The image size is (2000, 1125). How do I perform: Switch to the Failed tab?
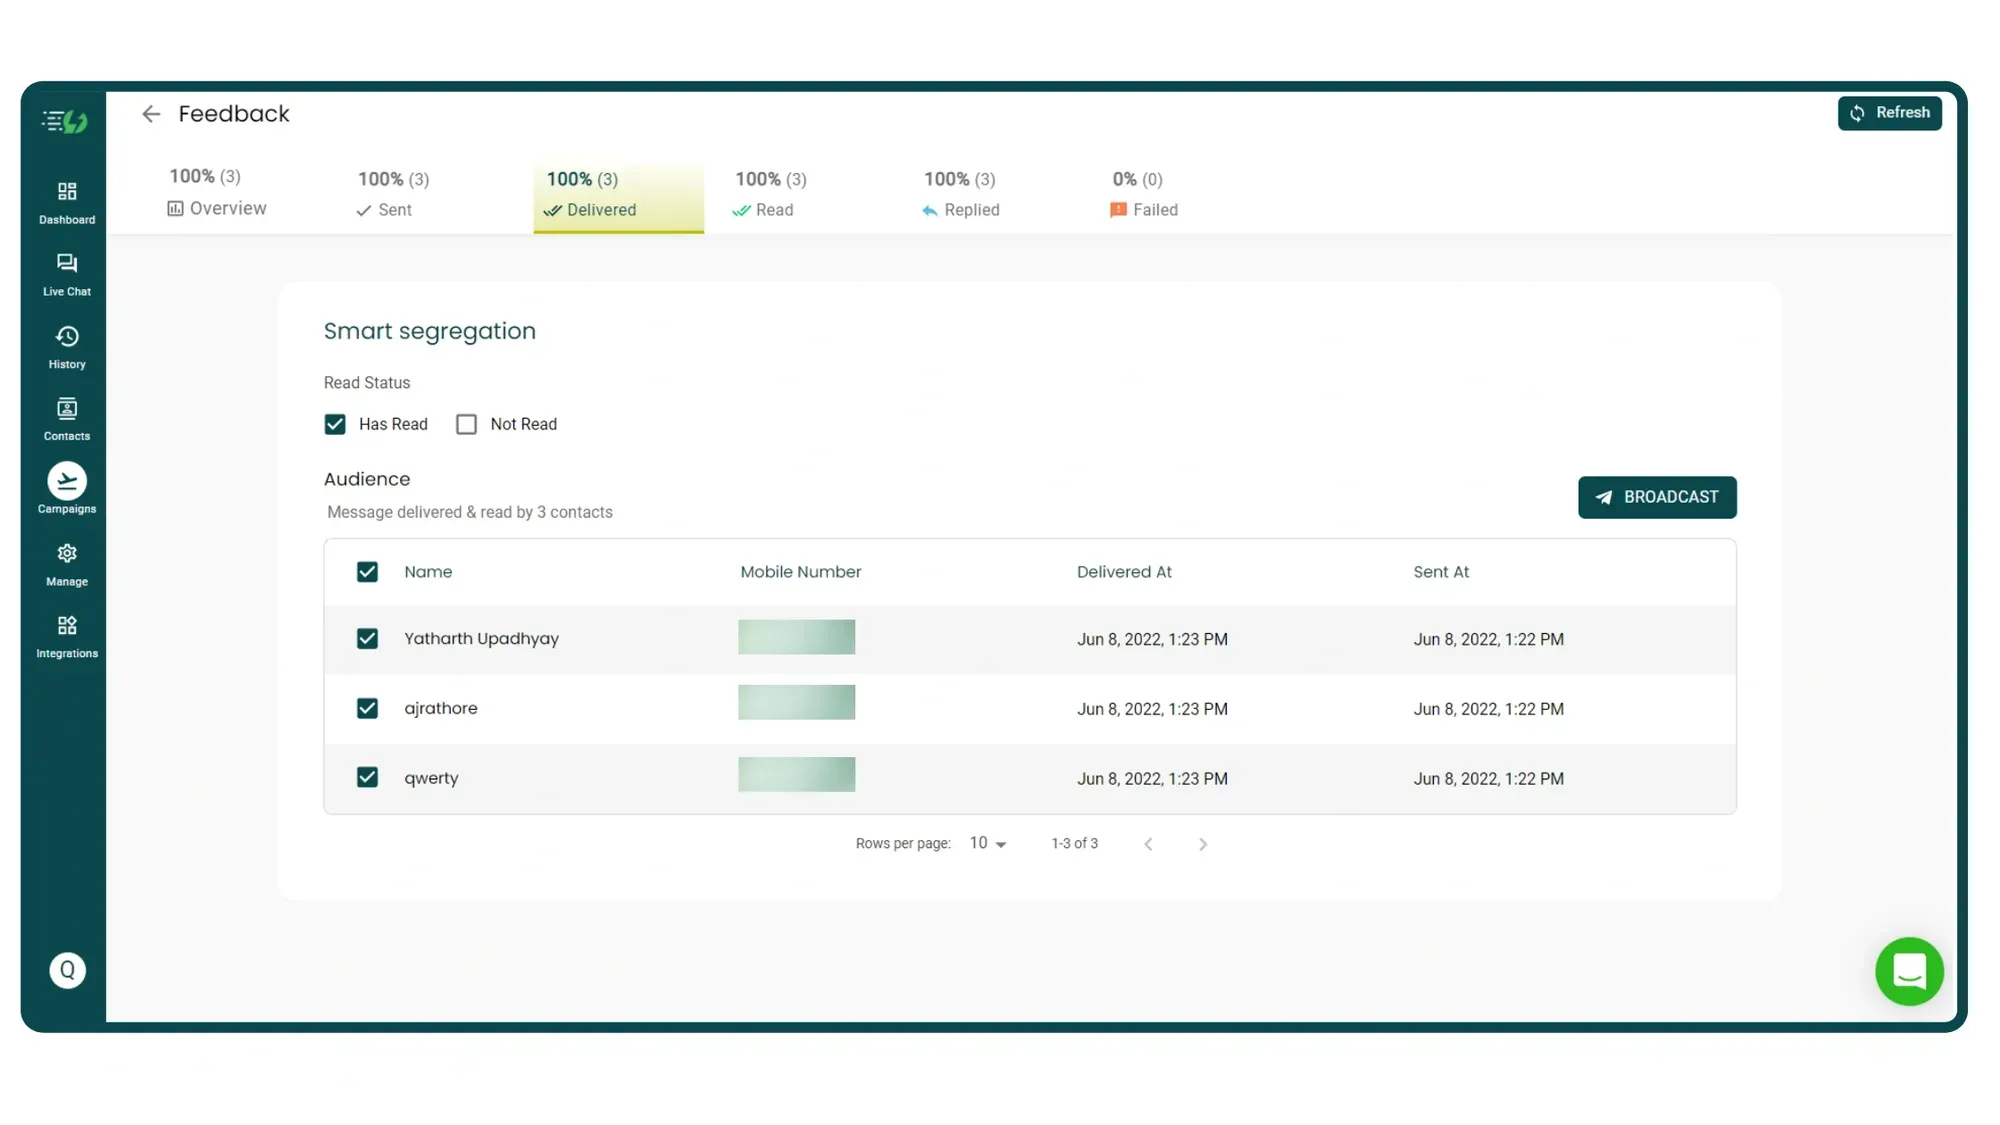[x=1144, y=195]
